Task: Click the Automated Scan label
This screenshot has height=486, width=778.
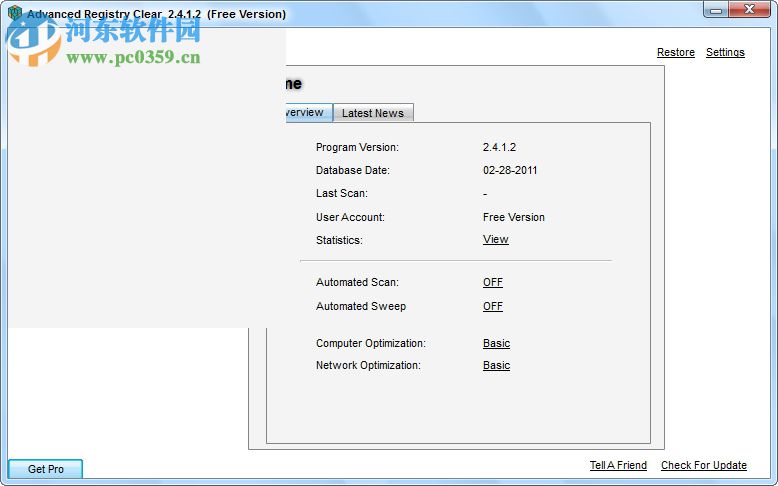Action: 357,282
